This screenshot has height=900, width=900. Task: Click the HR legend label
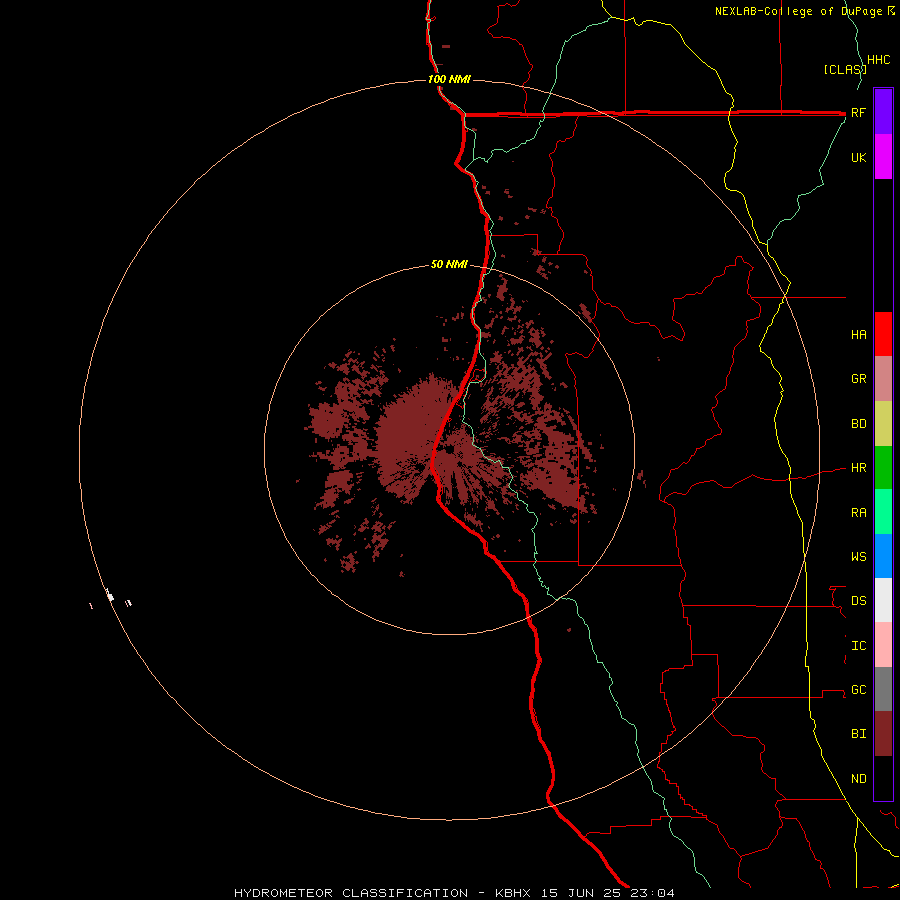pyautogui.click(x=858, y=468)
